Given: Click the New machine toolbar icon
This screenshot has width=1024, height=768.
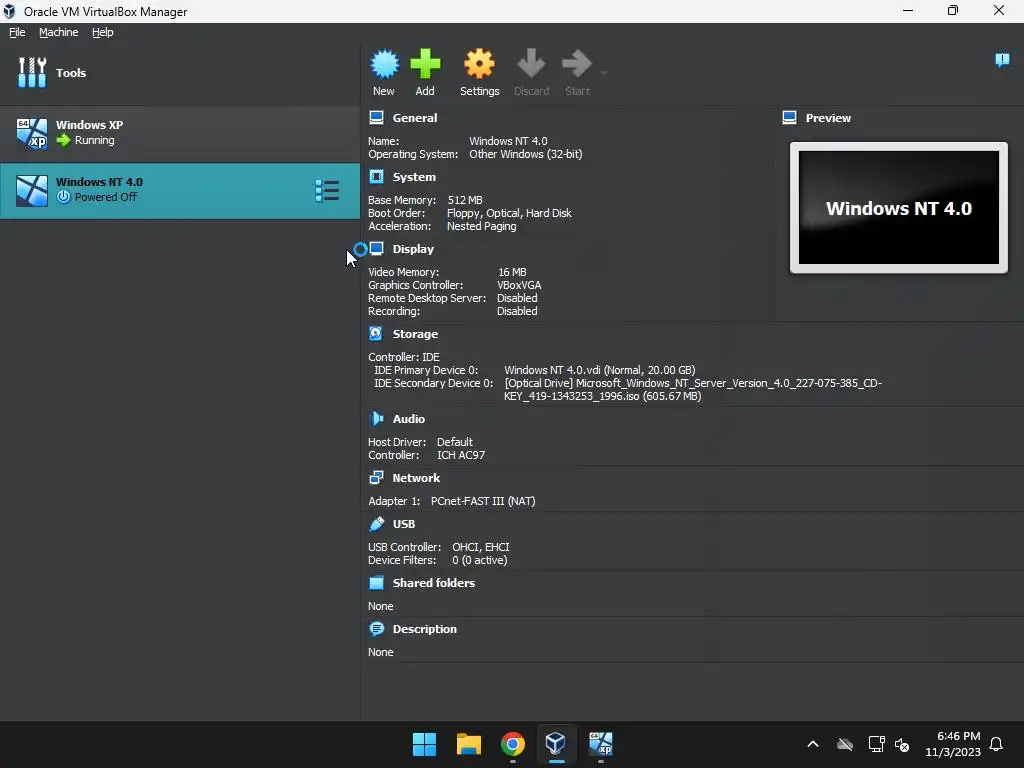Looking at the screenshot, I should tap(384, 64).
